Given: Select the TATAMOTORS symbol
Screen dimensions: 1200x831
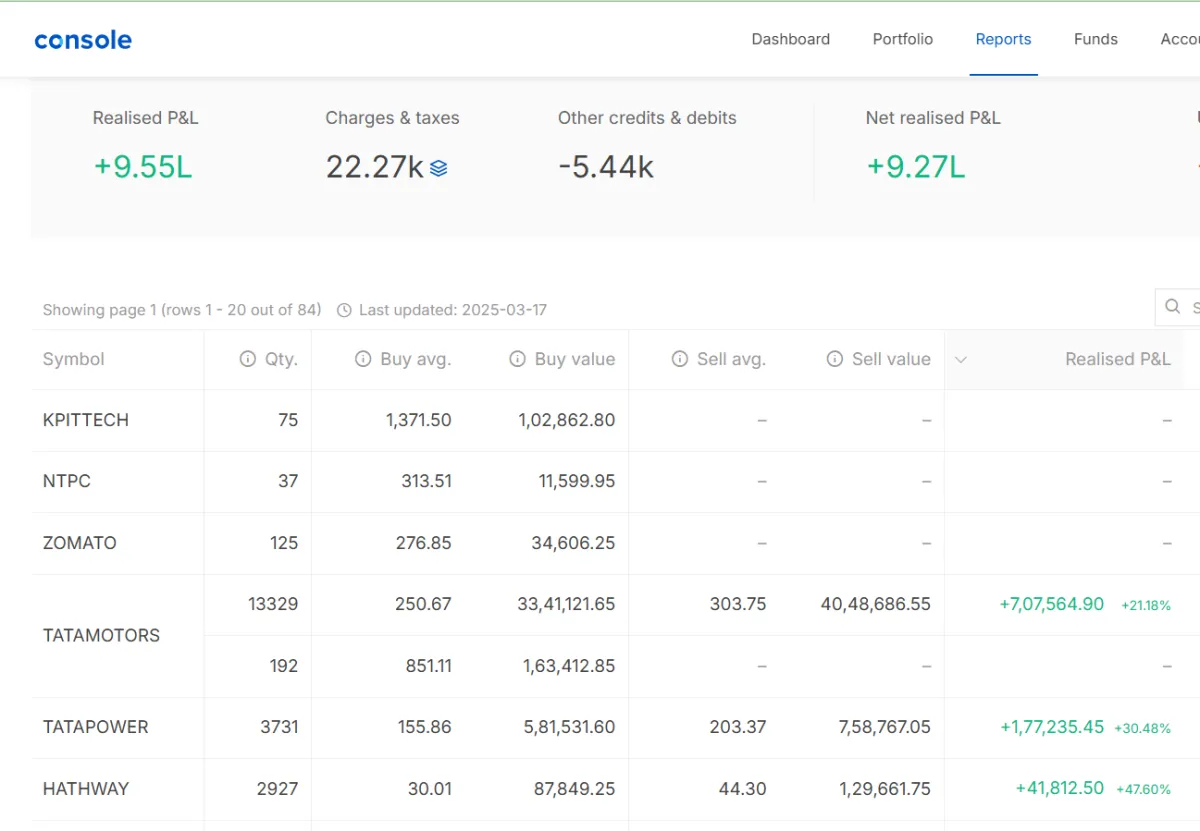Looking at the screenshot, I should point(101,635).
